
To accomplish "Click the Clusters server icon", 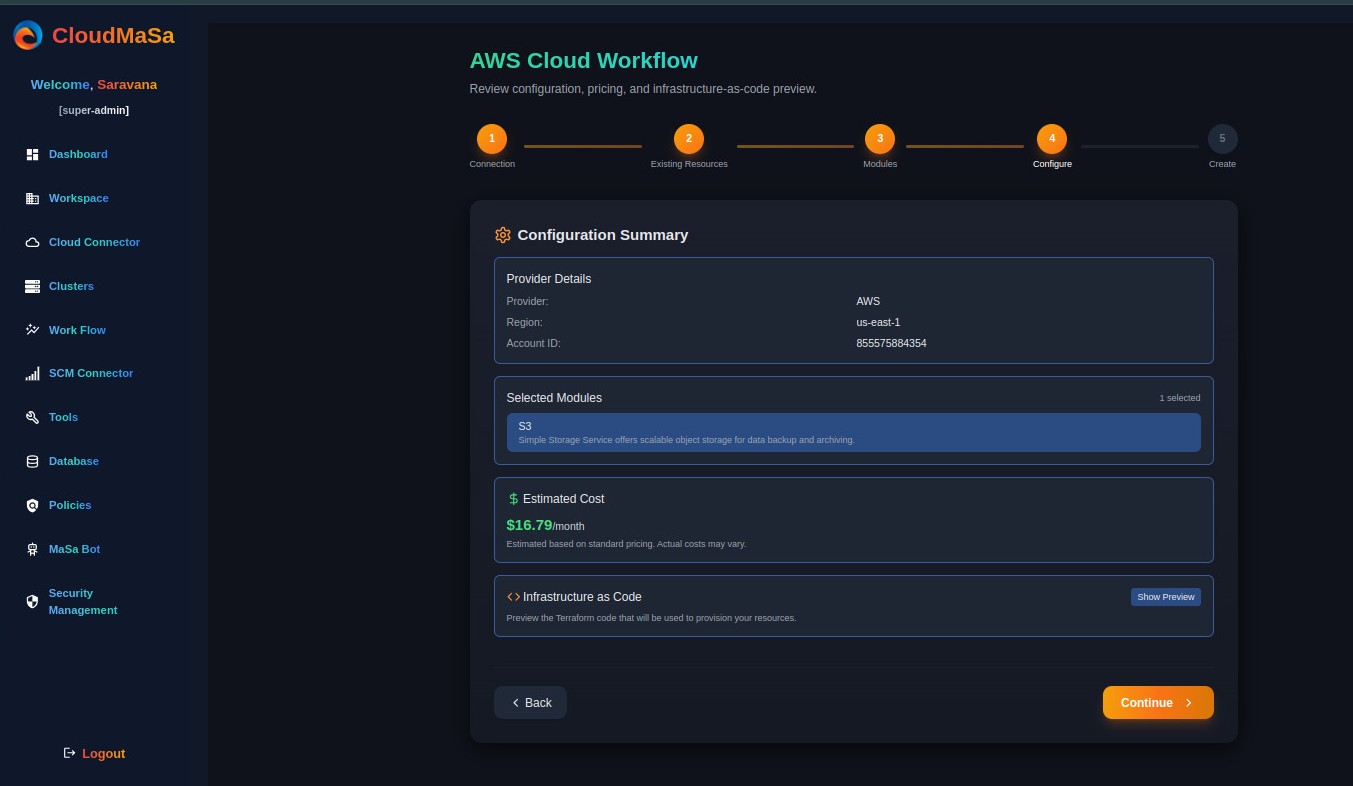I will 32,286.
